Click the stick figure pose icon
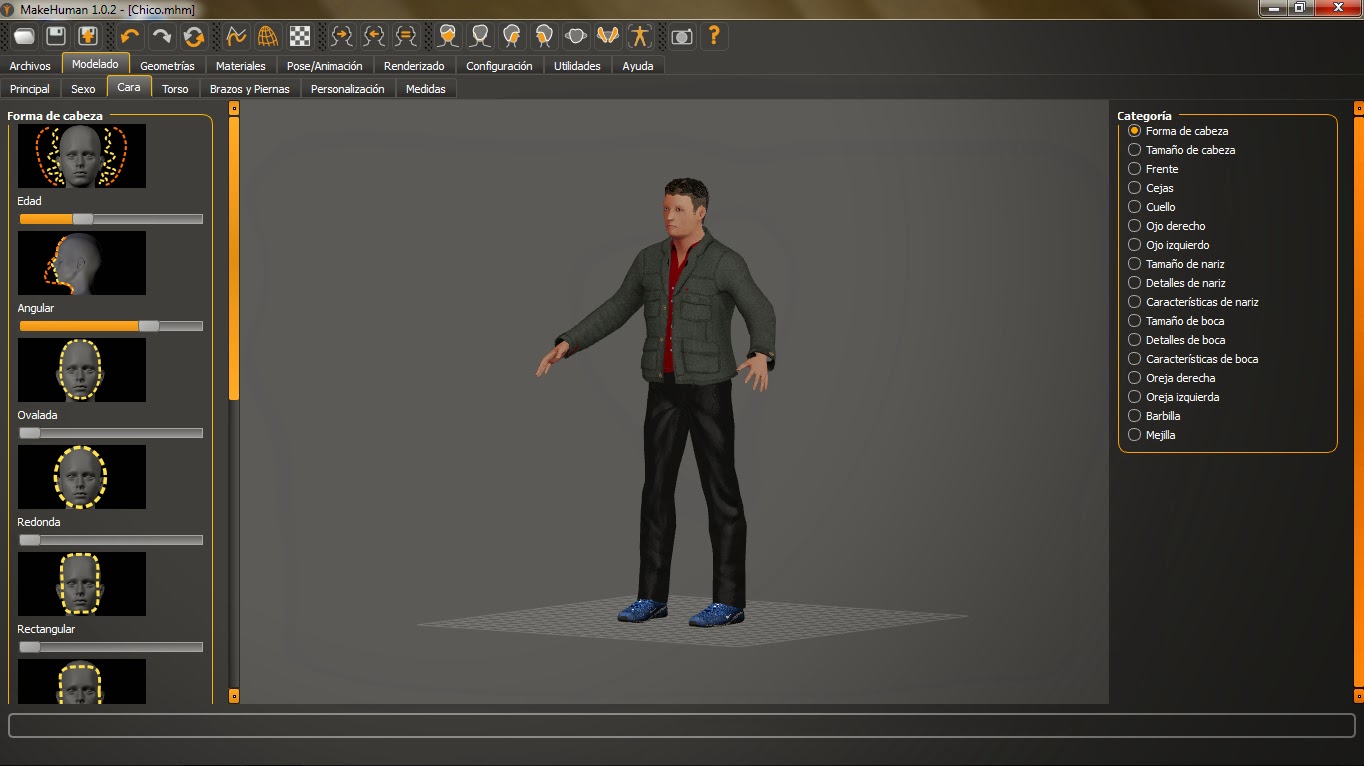This screenshot has width=1364, height=766. coord(639,36)
